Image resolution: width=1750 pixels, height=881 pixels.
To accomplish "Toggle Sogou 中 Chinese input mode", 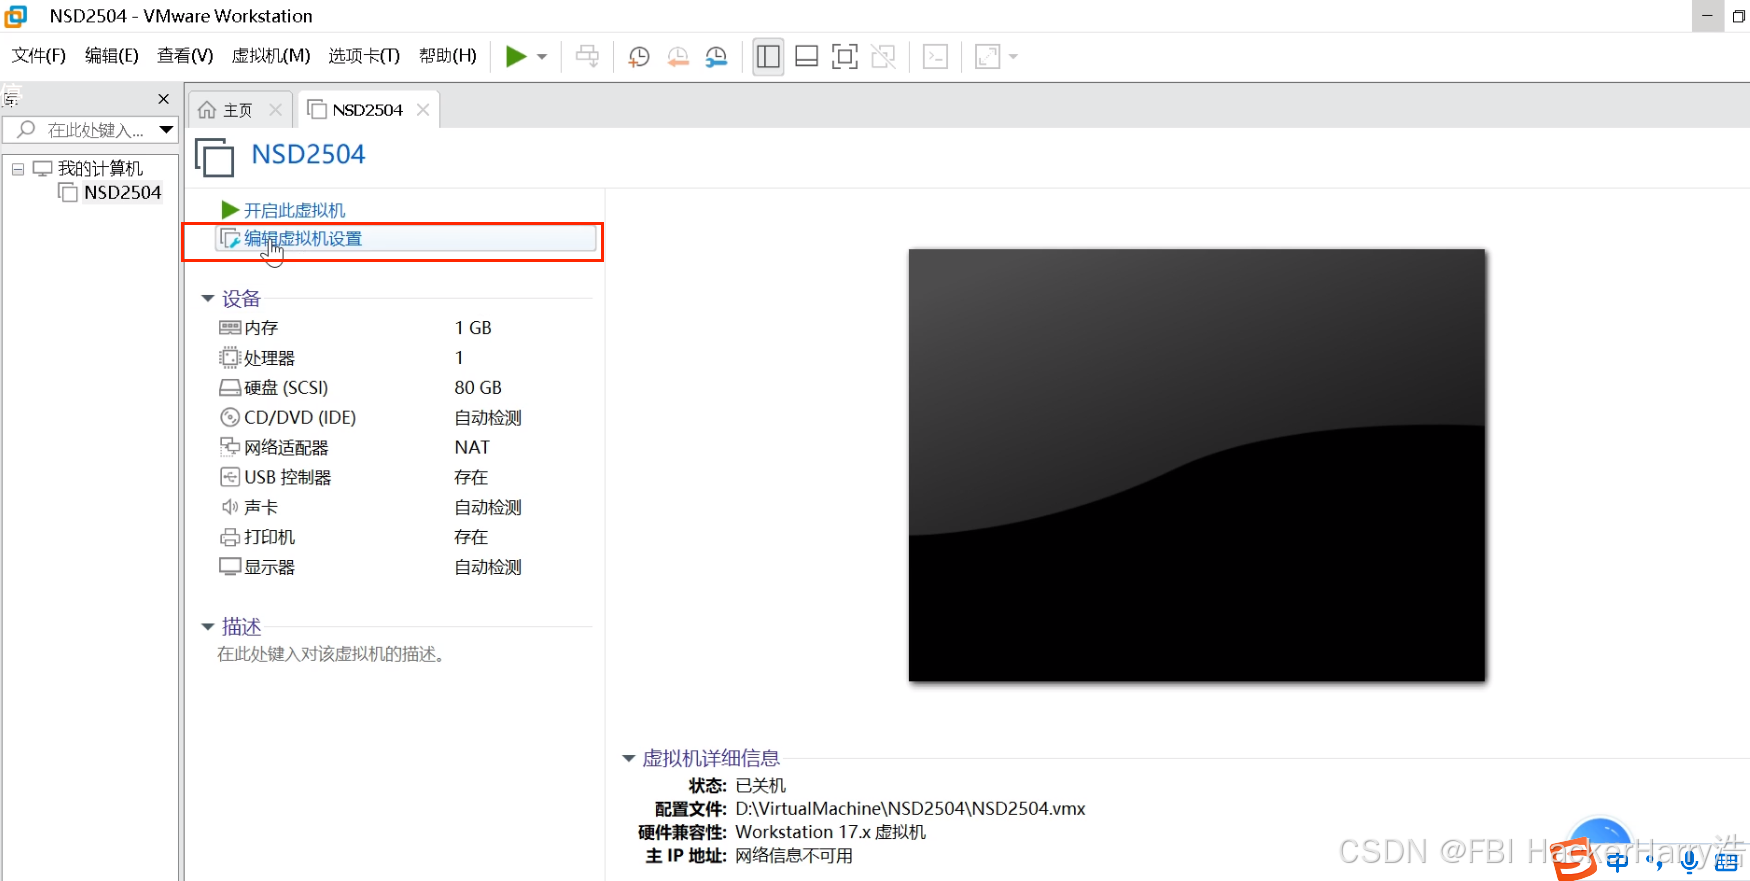I will pyautogui.click(x=1617, y=862).
